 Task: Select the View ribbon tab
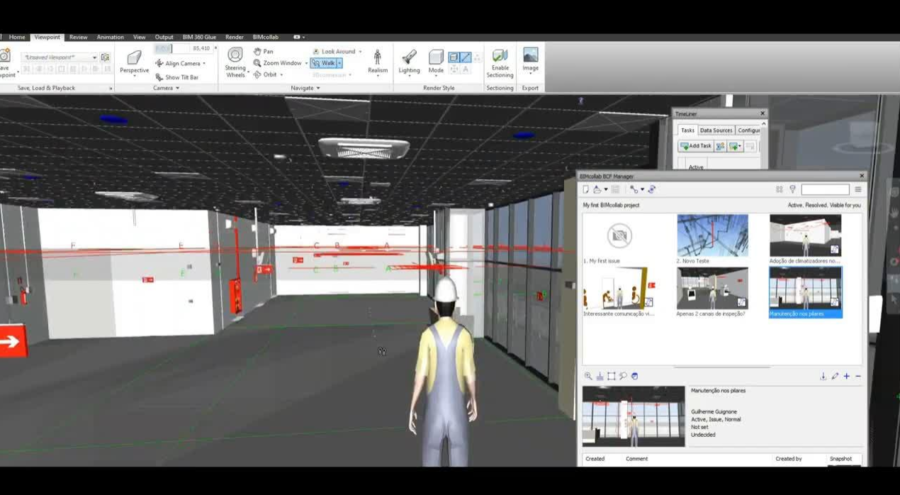[139, 37]
